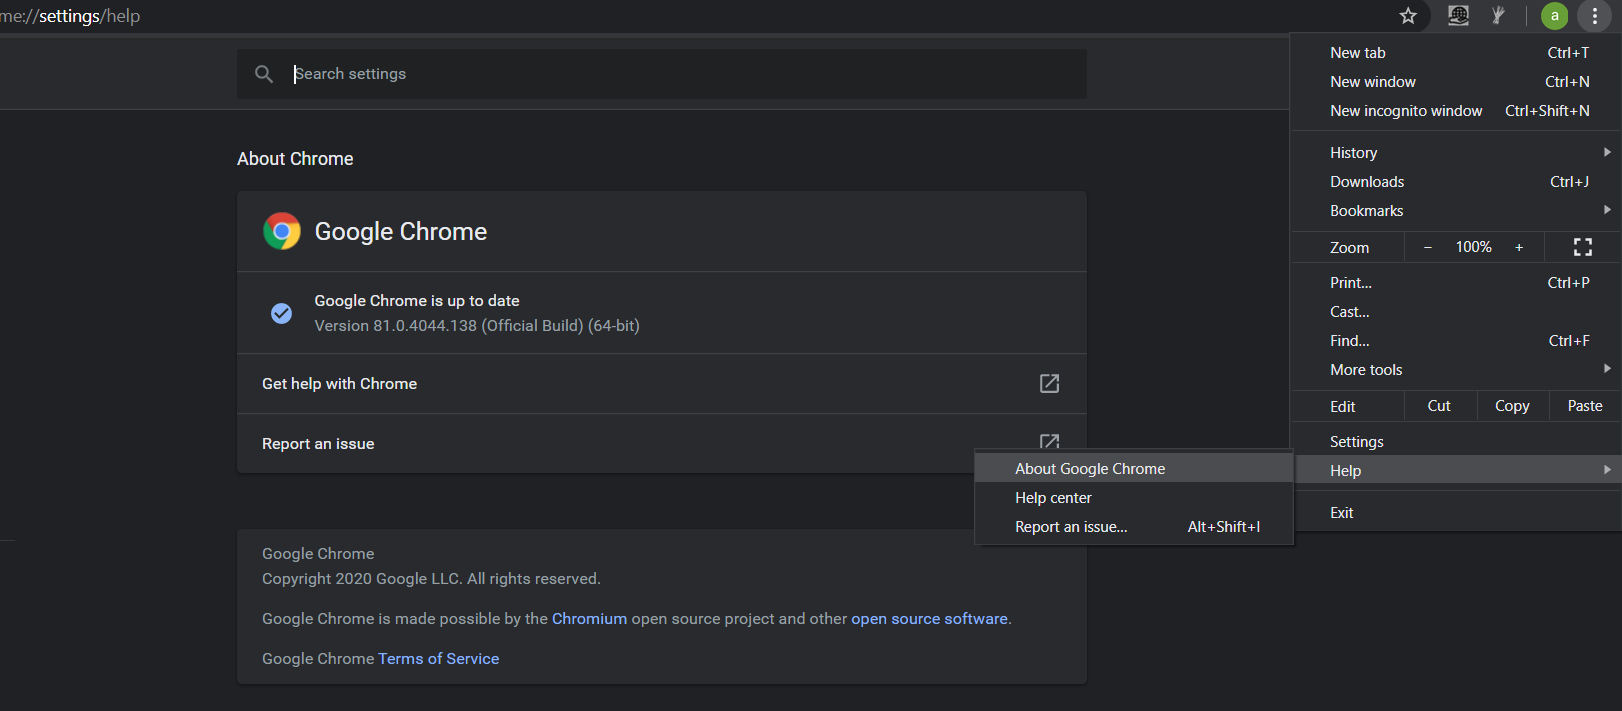Open Downloads from the menu
Screen dimensions: 1622x711
(1456, 182)
